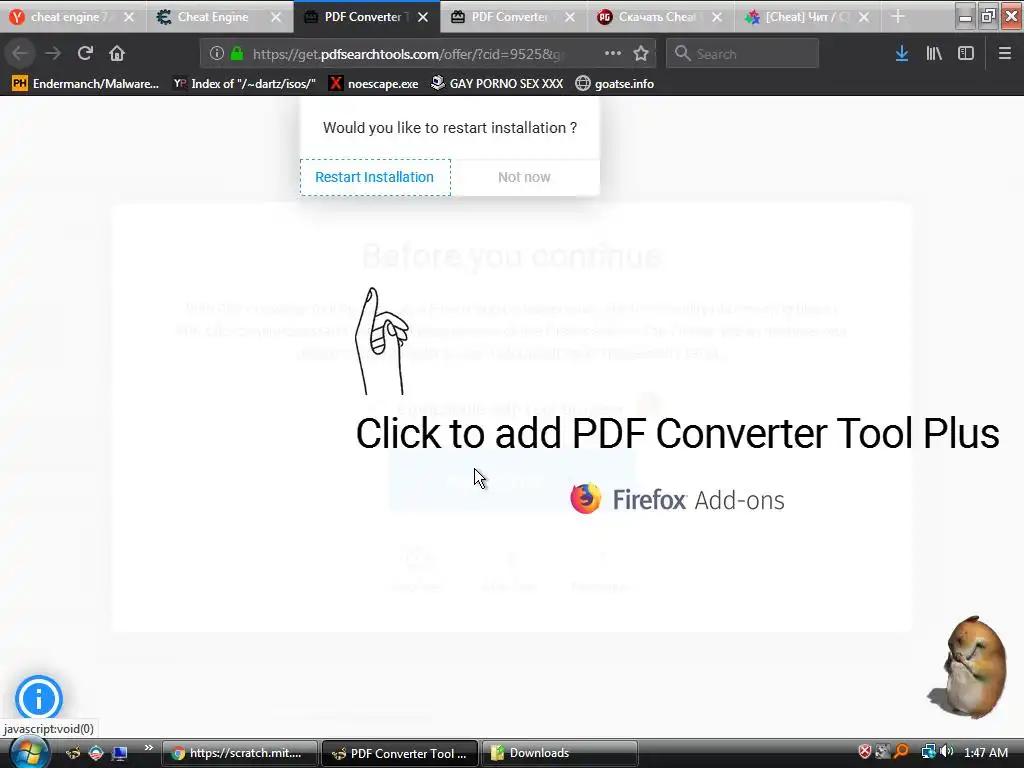Restore down the Firefox window
The width and height of the screenshot is (1024, 768).
tap(988, 16)
